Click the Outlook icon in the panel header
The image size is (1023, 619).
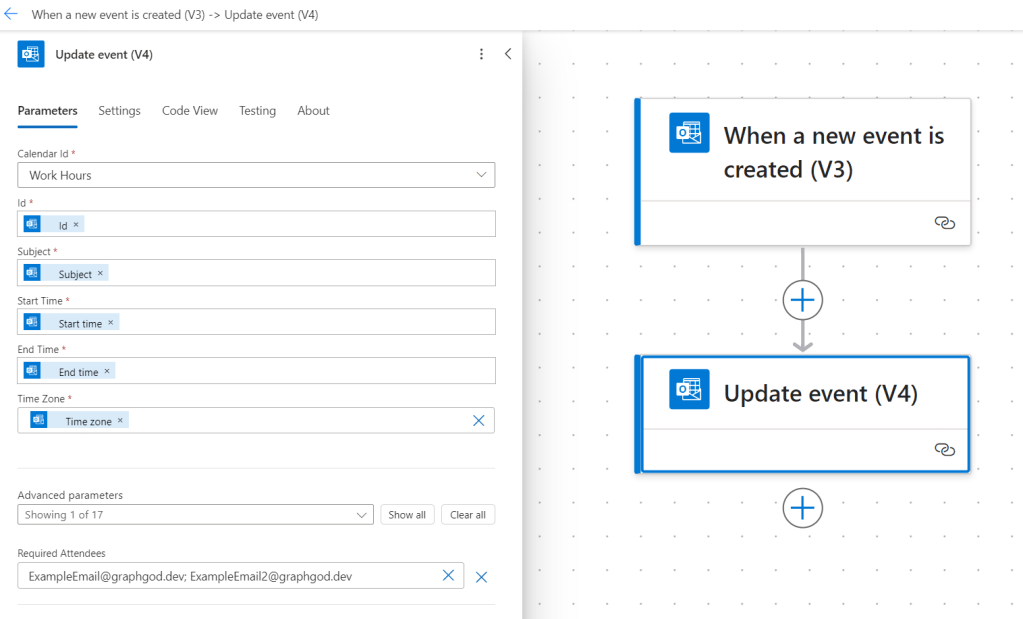coord(30,54)
